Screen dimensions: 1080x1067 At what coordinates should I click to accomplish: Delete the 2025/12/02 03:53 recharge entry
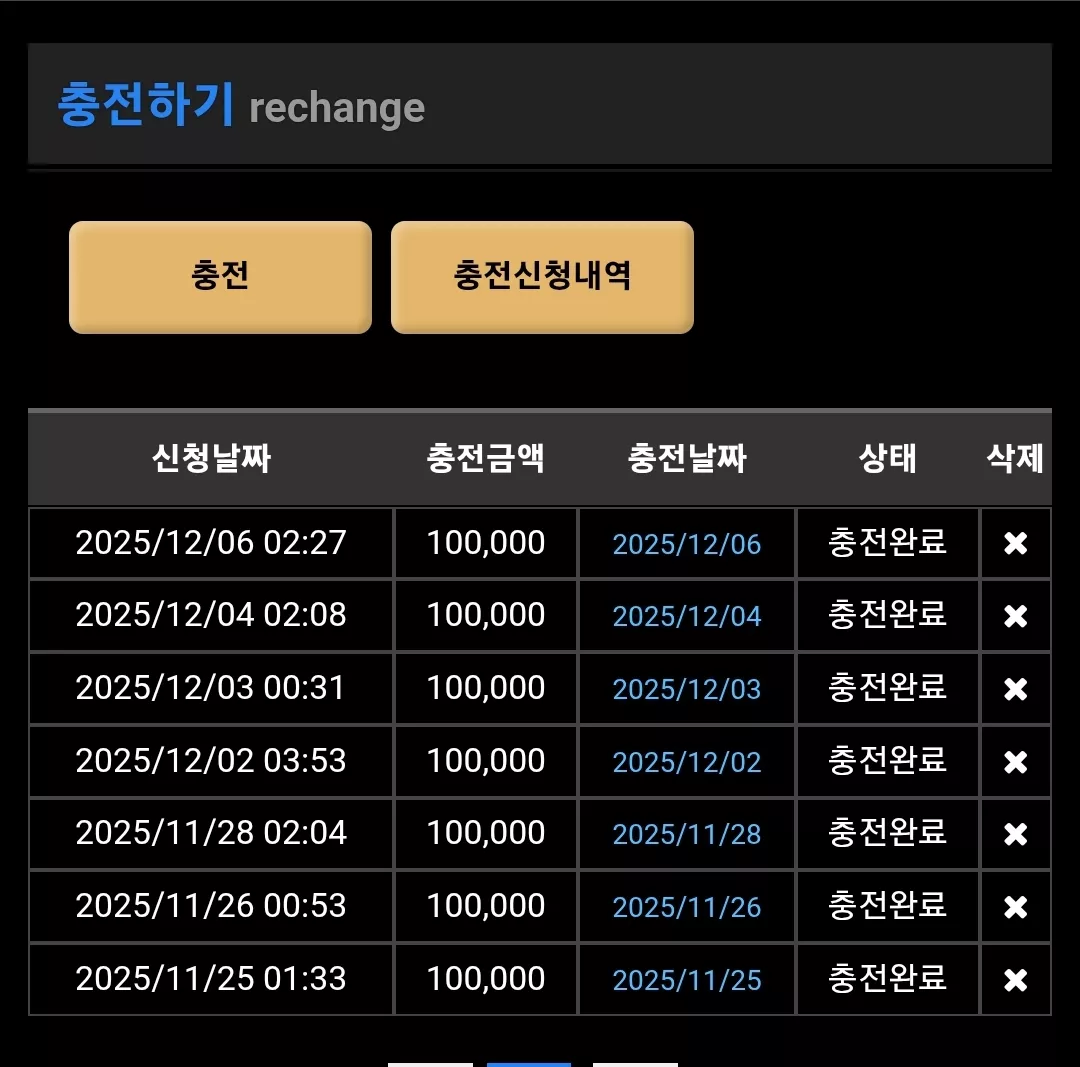[1015, 762]
